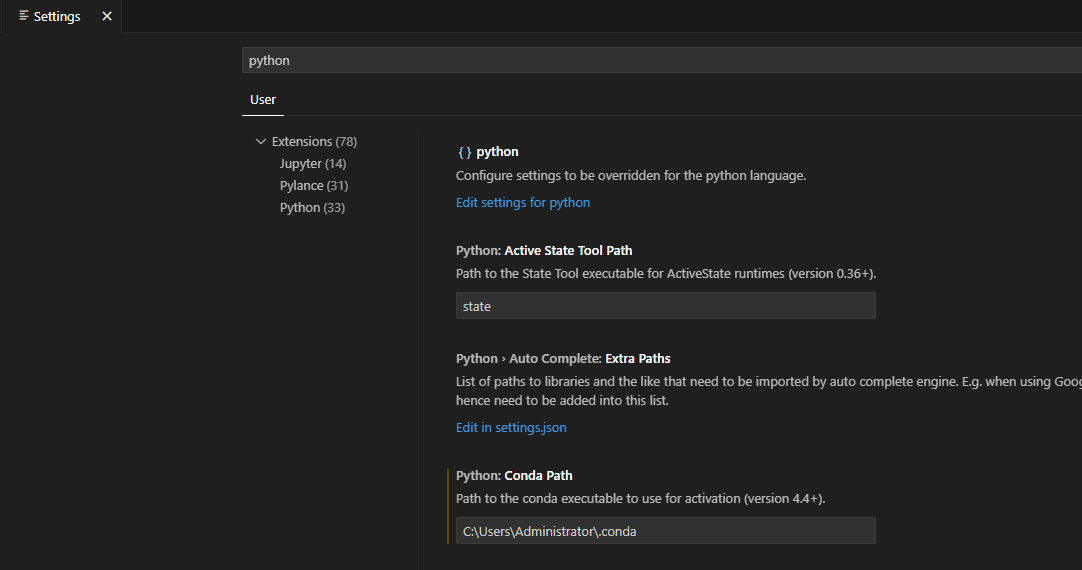Open the Python (33) settings group
Image resolution: width=1082 pixels, height=570 pixels.
tap(312, 208)
